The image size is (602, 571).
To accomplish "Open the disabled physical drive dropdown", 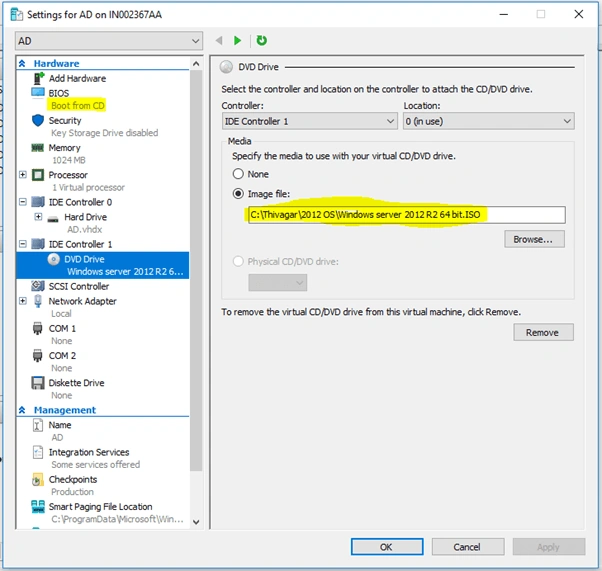I will click(x=277, y=283).
